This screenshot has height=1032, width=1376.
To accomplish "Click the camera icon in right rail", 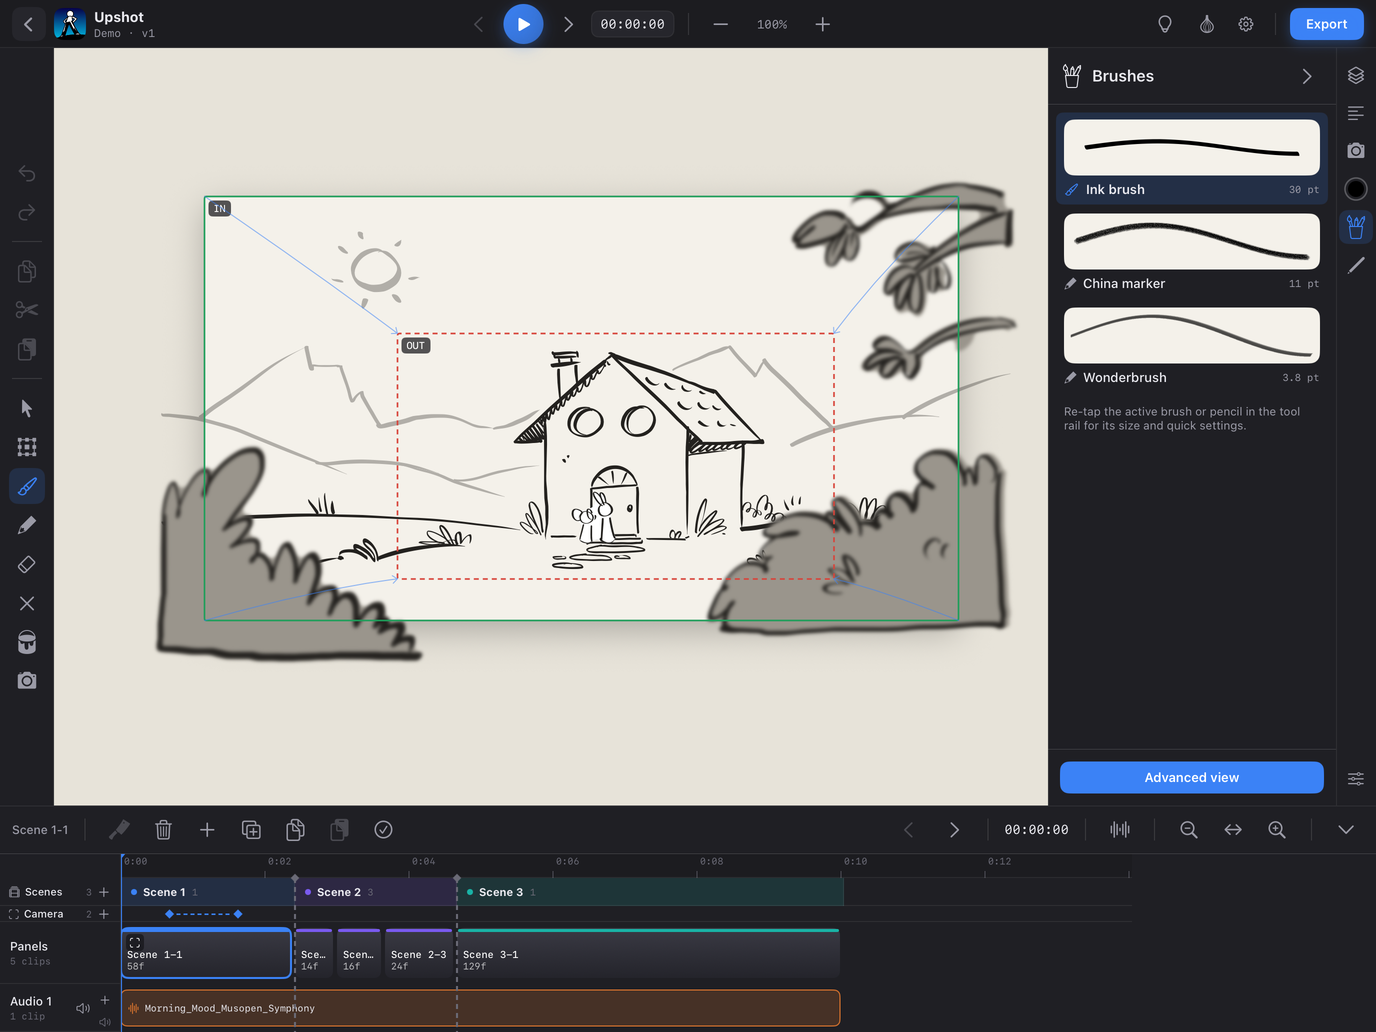I will pos(1356,150).
